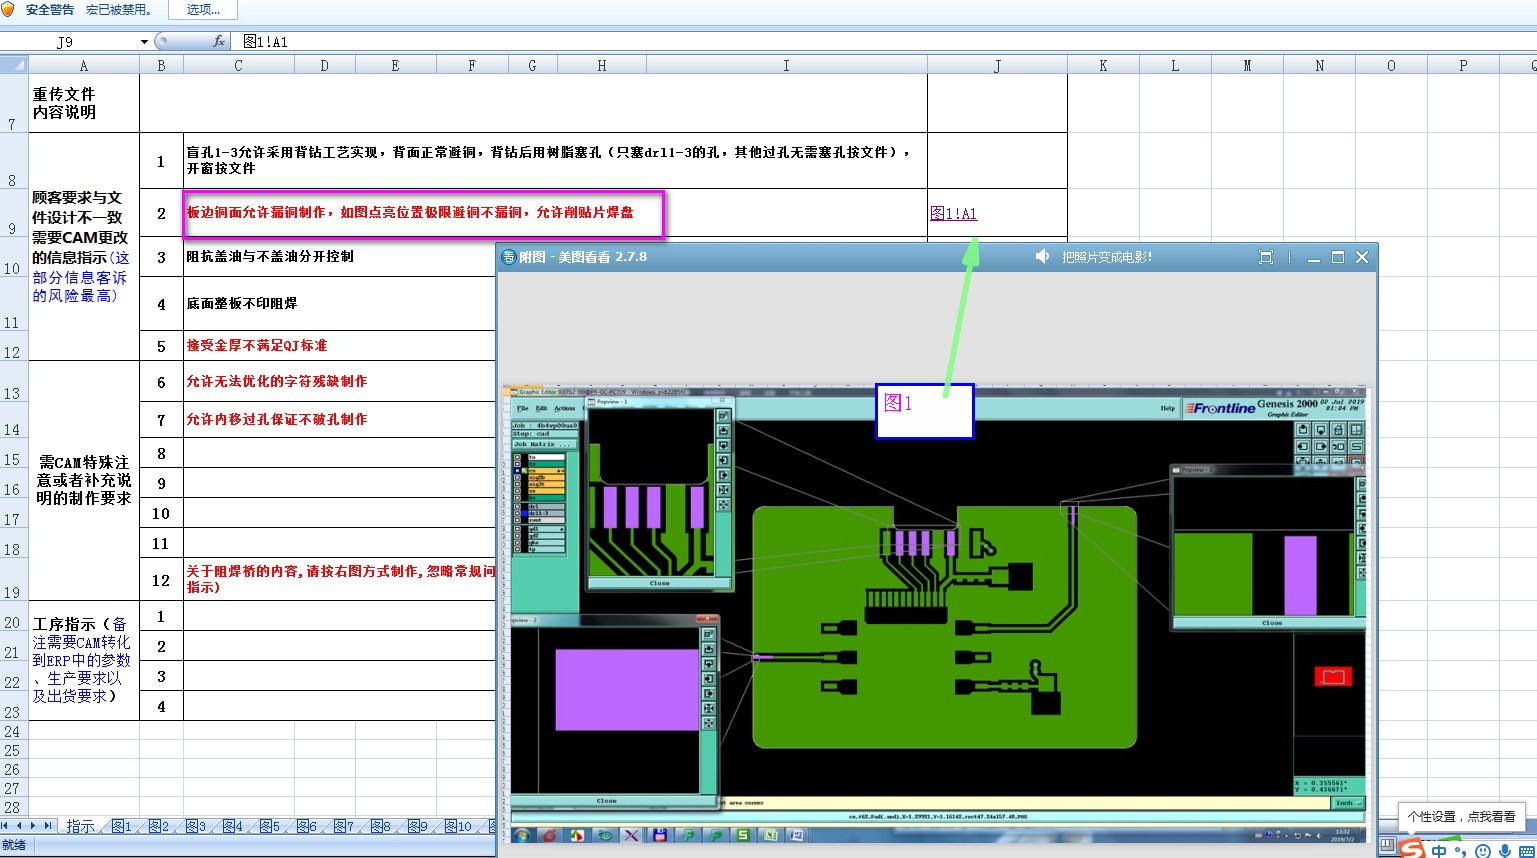Switch to the 图3 sheet tab
Viewport: 1537px width, 858px height.
pyautogui.click(x=196, y=826)
